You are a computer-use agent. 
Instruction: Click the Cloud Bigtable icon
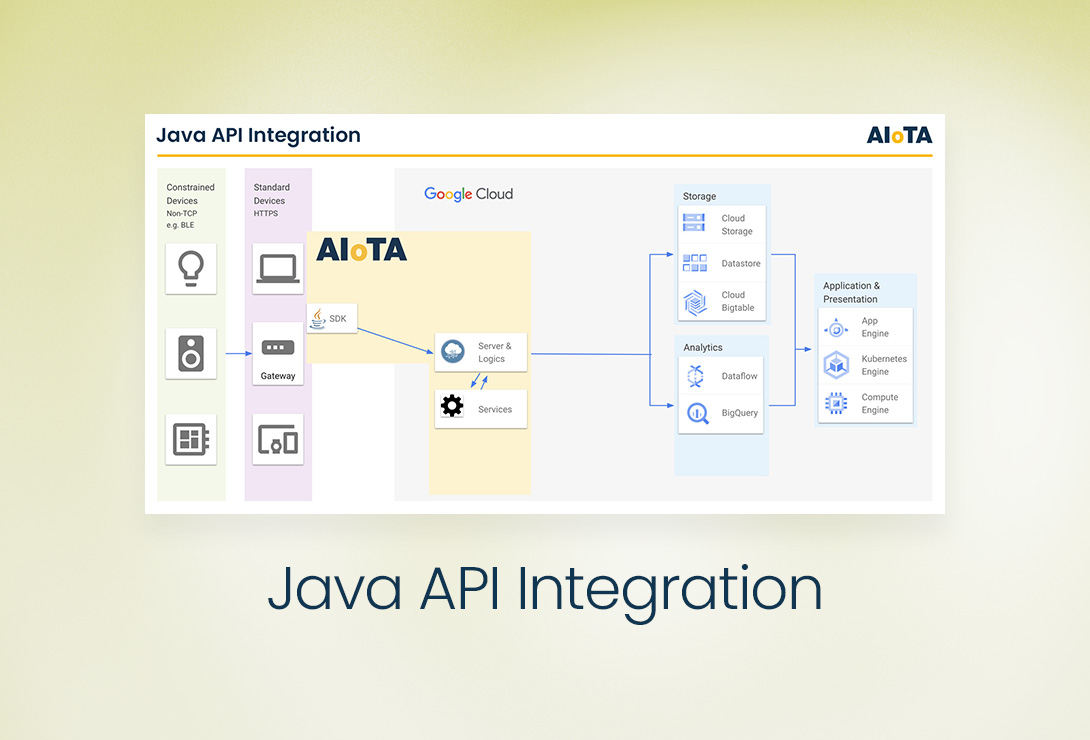tap(694, 301)
